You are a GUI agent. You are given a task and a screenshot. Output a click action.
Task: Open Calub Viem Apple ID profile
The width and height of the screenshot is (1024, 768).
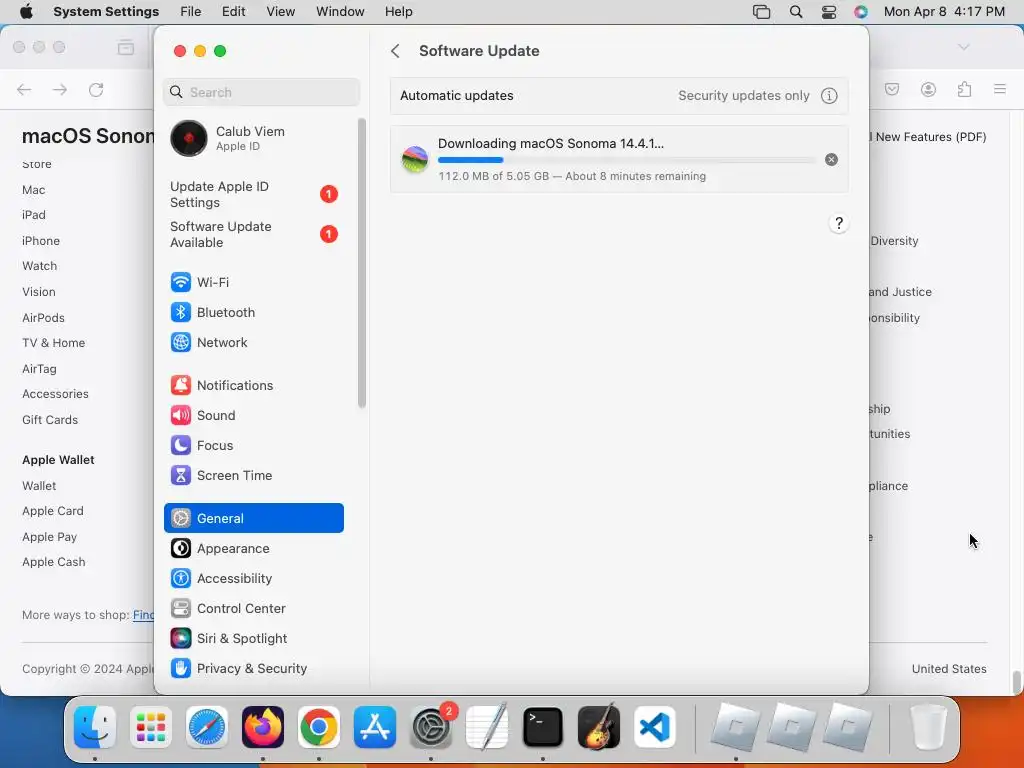253,138
